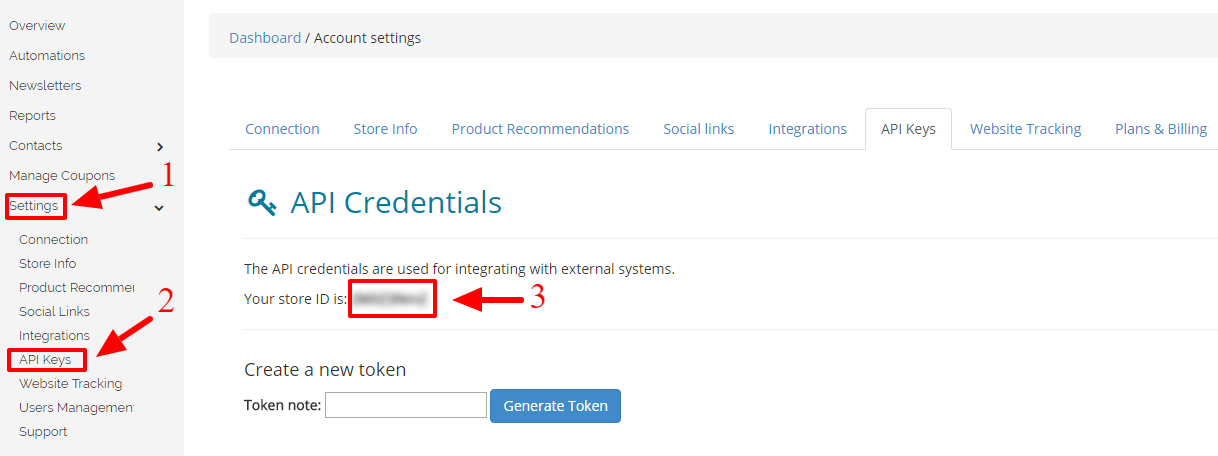
Task: Select the Website Tracking tab
Action: coord(1025,129)
